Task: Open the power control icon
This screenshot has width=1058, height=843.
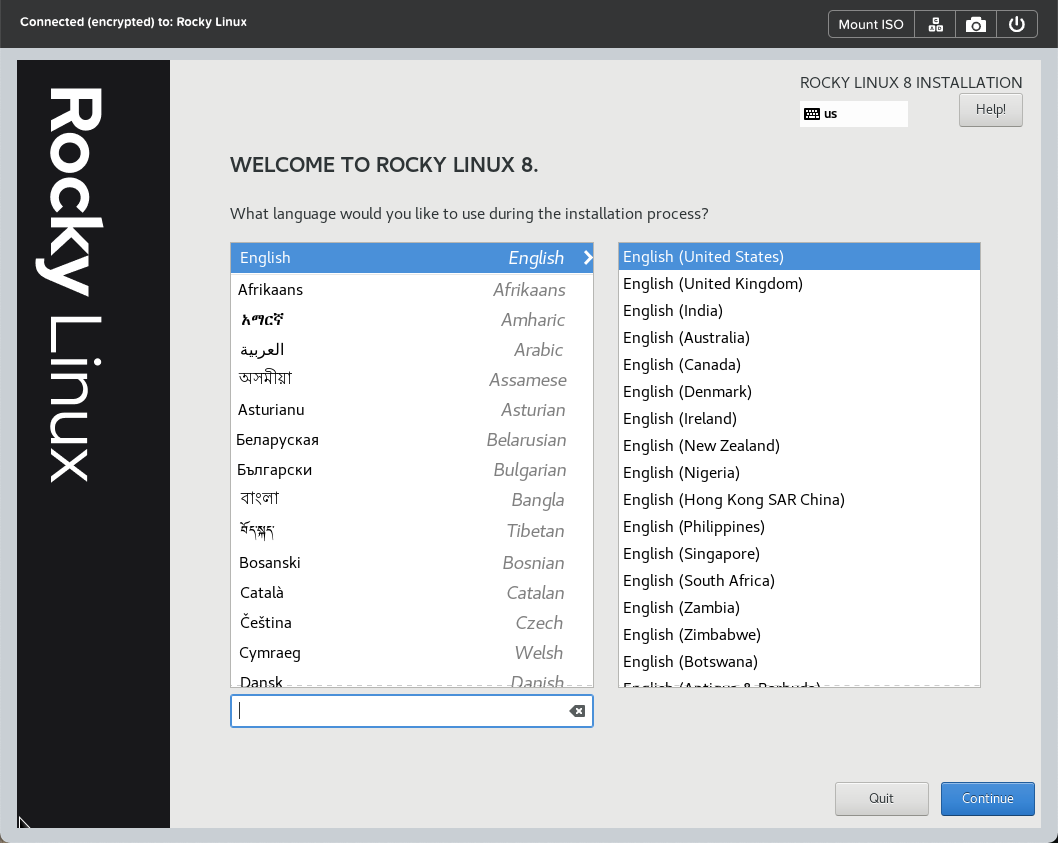Action: point(1016,23)
